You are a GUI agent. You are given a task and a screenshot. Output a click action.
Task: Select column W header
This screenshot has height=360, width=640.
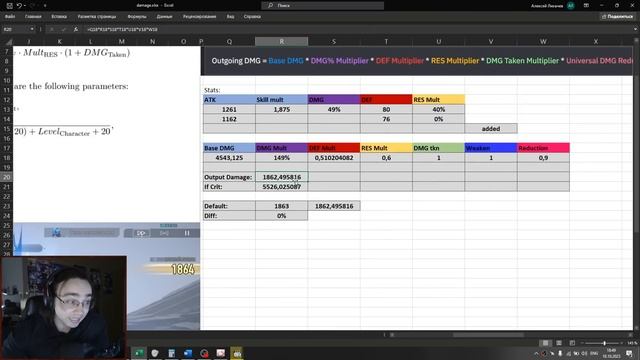[543, 42]
